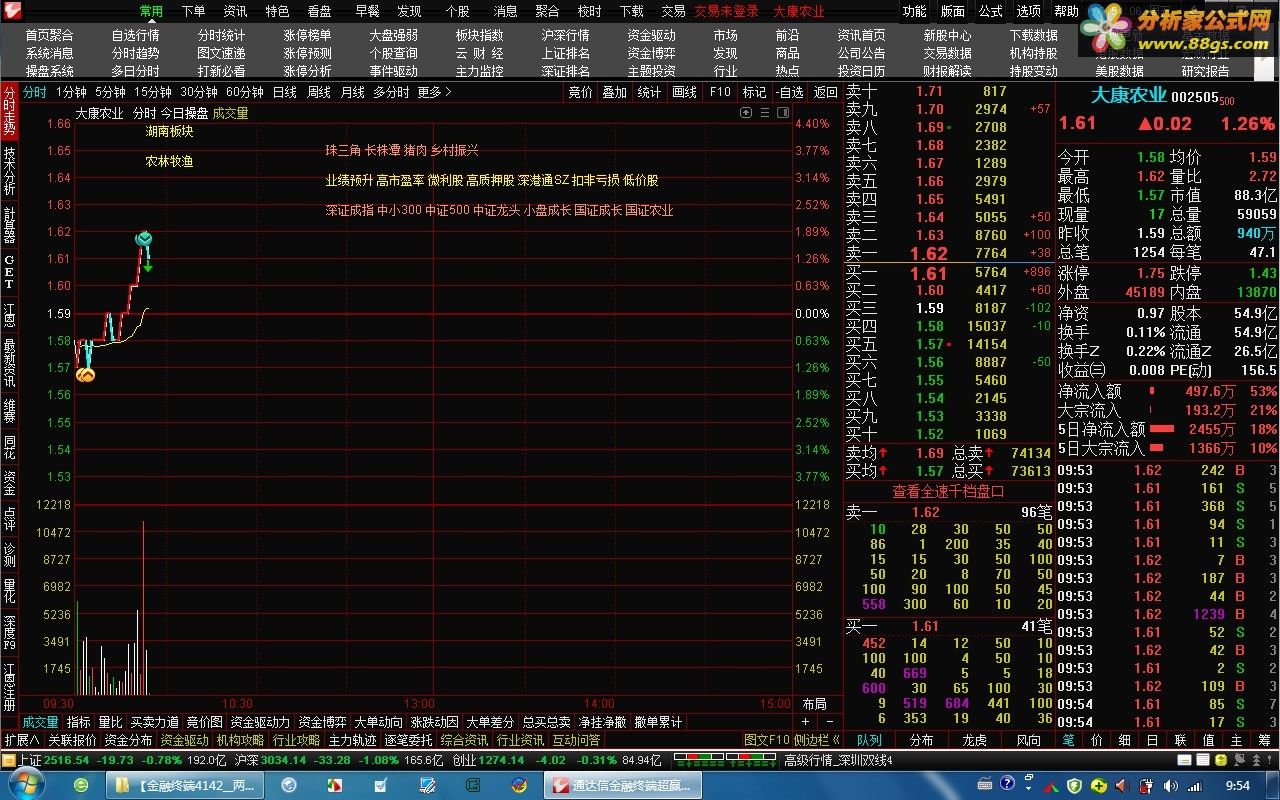1280x800 pixels.
Task: Open the Windows Start button
Action: (26, 785)
